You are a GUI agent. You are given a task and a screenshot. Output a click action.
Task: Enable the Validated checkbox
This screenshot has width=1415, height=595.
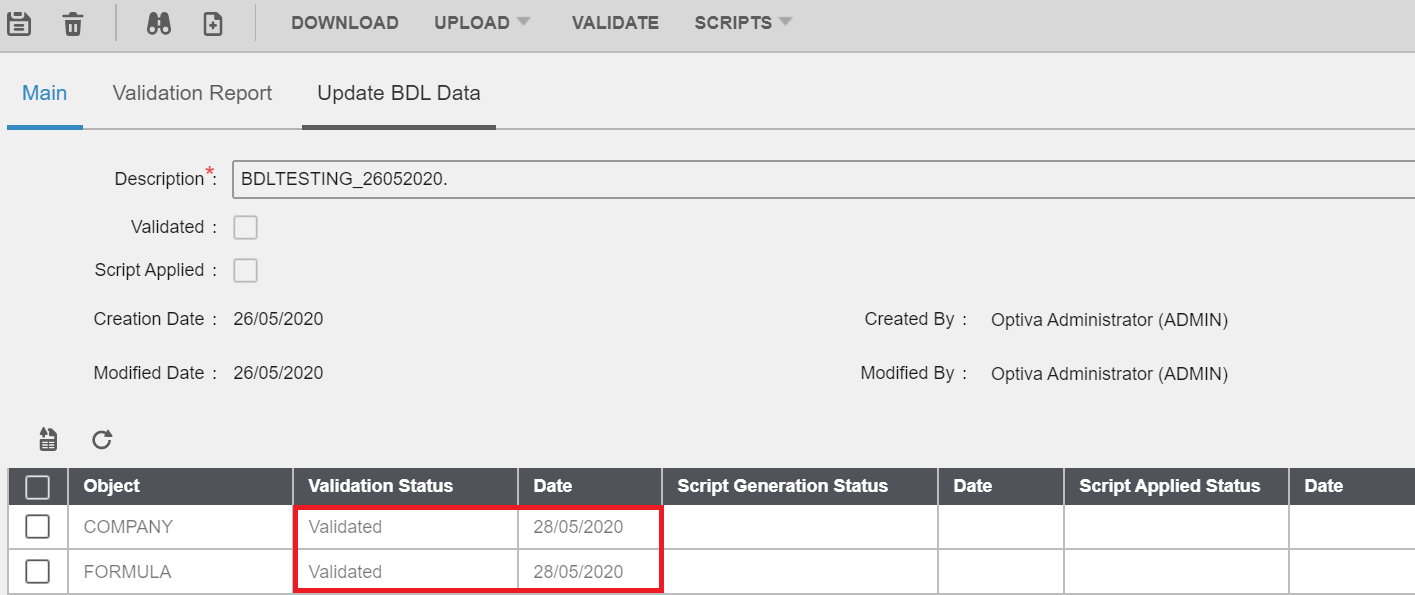pyautogui.click(x=245, y=227)
